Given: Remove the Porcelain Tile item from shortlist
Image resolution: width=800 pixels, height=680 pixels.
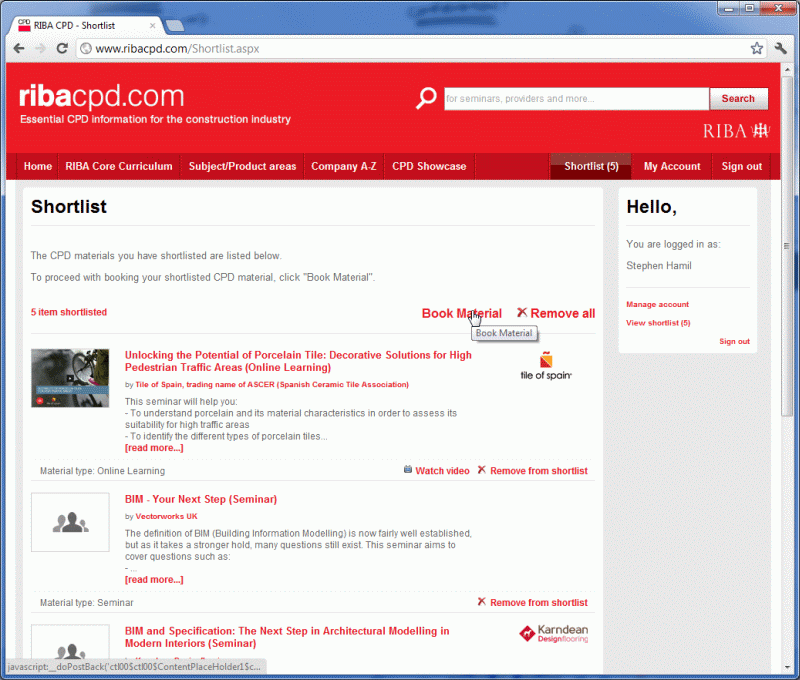Looking at the screenshot, I should click(x=539, y=471).
